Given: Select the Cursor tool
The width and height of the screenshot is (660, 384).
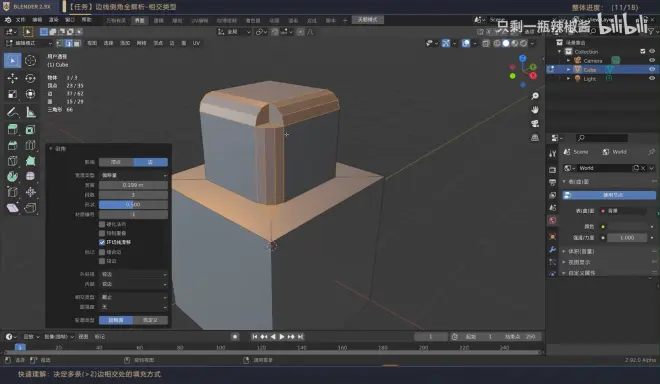Looking at the screenshot, I should 30,61.
